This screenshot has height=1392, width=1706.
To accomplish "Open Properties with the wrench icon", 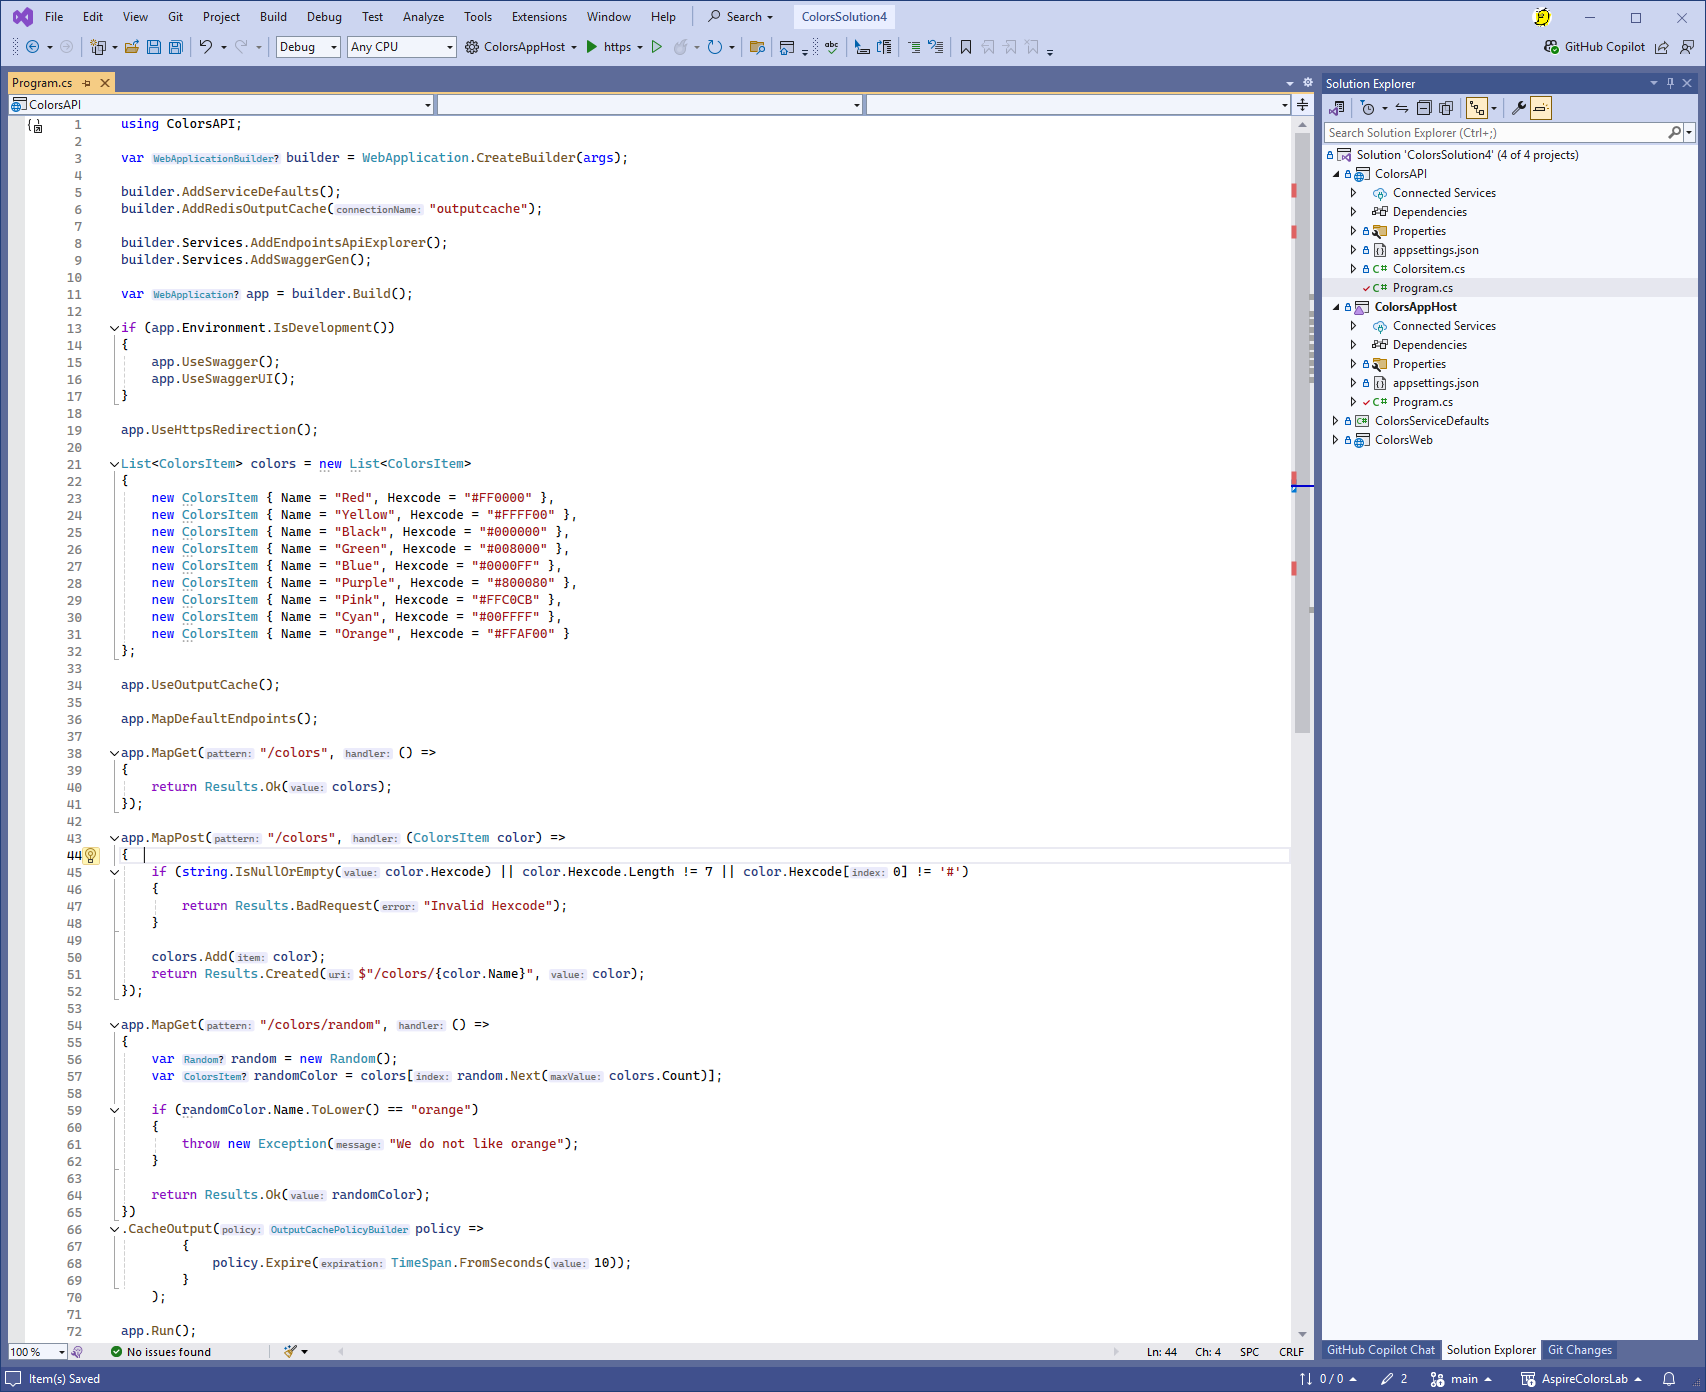I will 1518,108.
